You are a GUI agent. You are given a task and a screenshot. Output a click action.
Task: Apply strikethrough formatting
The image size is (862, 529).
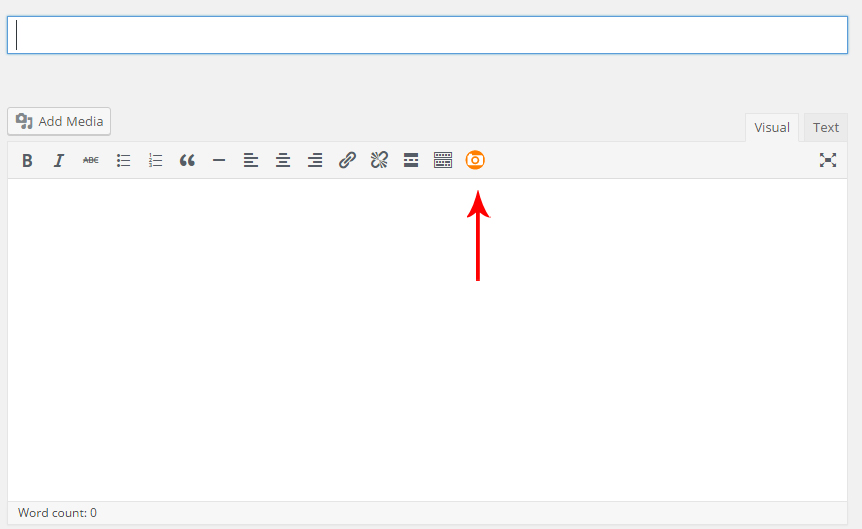click(x=91, y=161)
